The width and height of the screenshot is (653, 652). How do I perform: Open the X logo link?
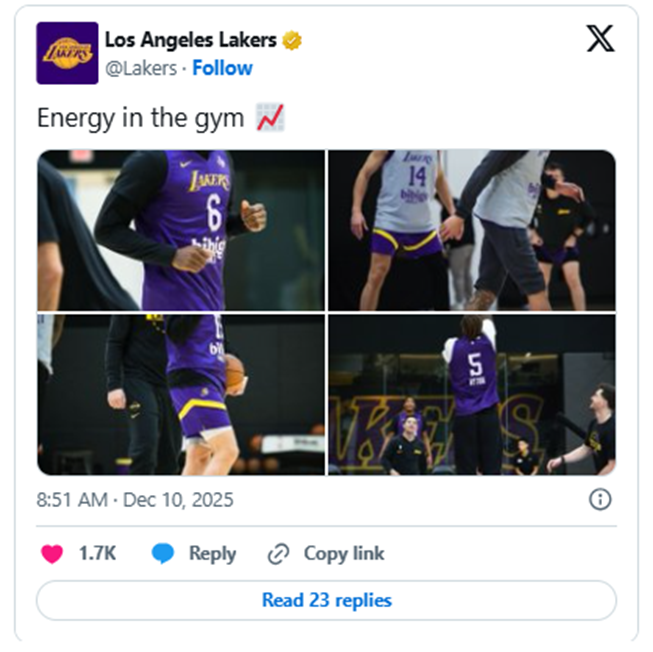[x=598, y=39]
